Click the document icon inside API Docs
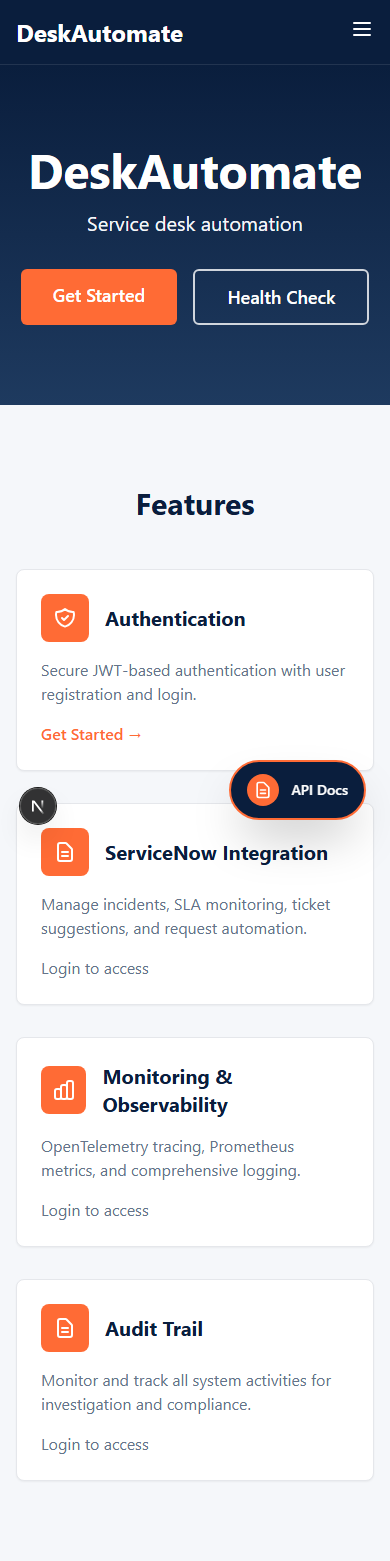This screenshot has height=1561, width=390. [263, 790]
